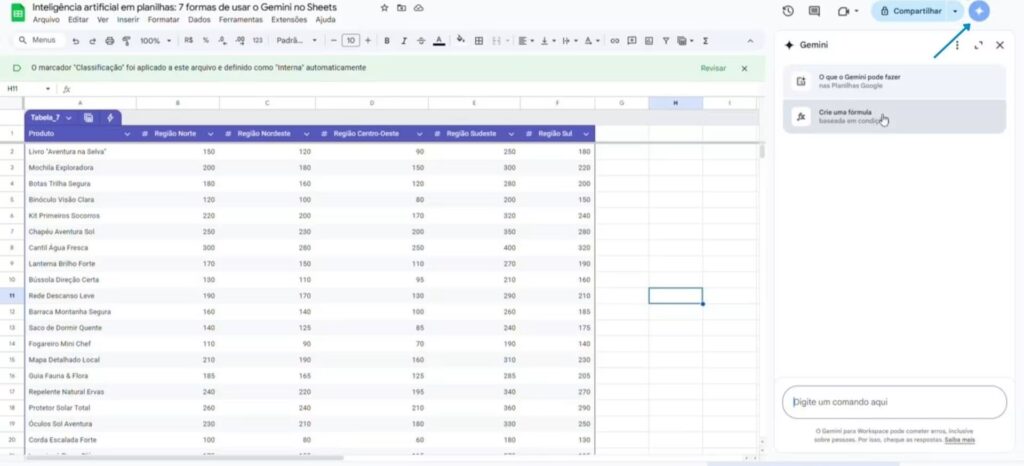Increase font size with plus button

[x=368, y=40]
